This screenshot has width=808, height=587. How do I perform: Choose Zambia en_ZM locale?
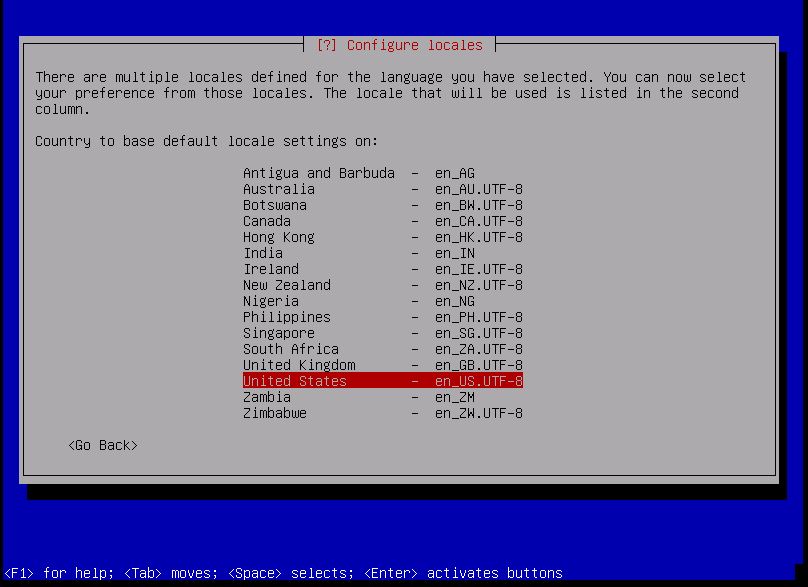point(382,397)
